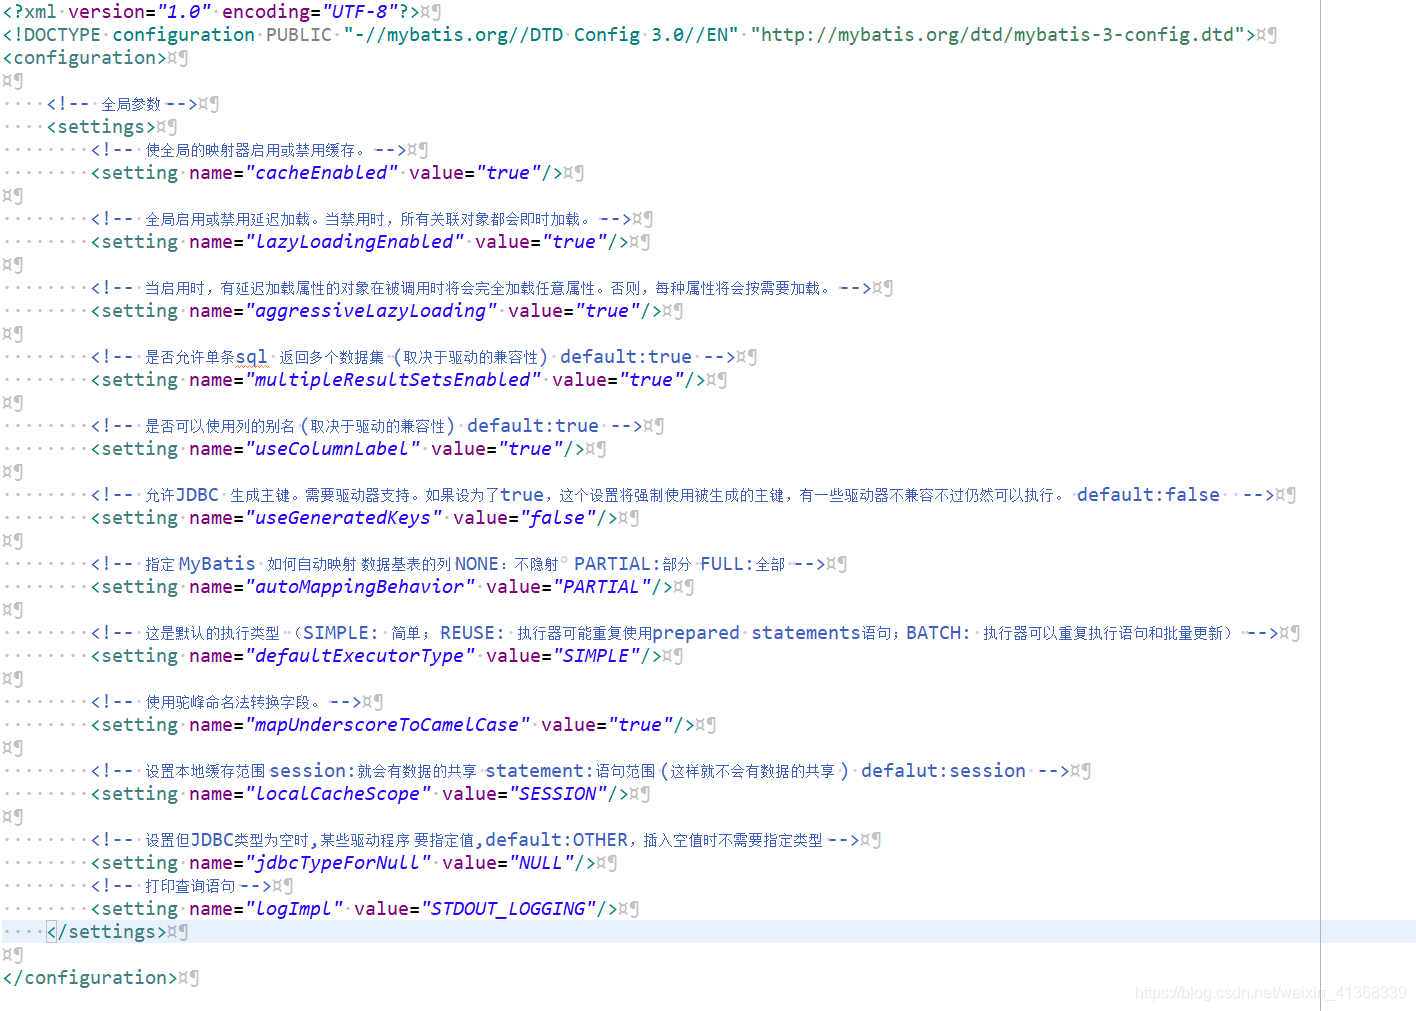Click the DOCTYPE configuration declaration
1416x1011 pixels.
(x=629, y=35)
